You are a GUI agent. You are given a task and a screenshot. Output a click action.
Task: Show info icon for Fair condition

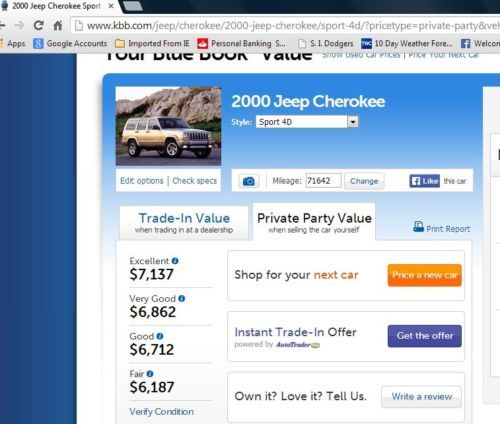click(150, 374)
